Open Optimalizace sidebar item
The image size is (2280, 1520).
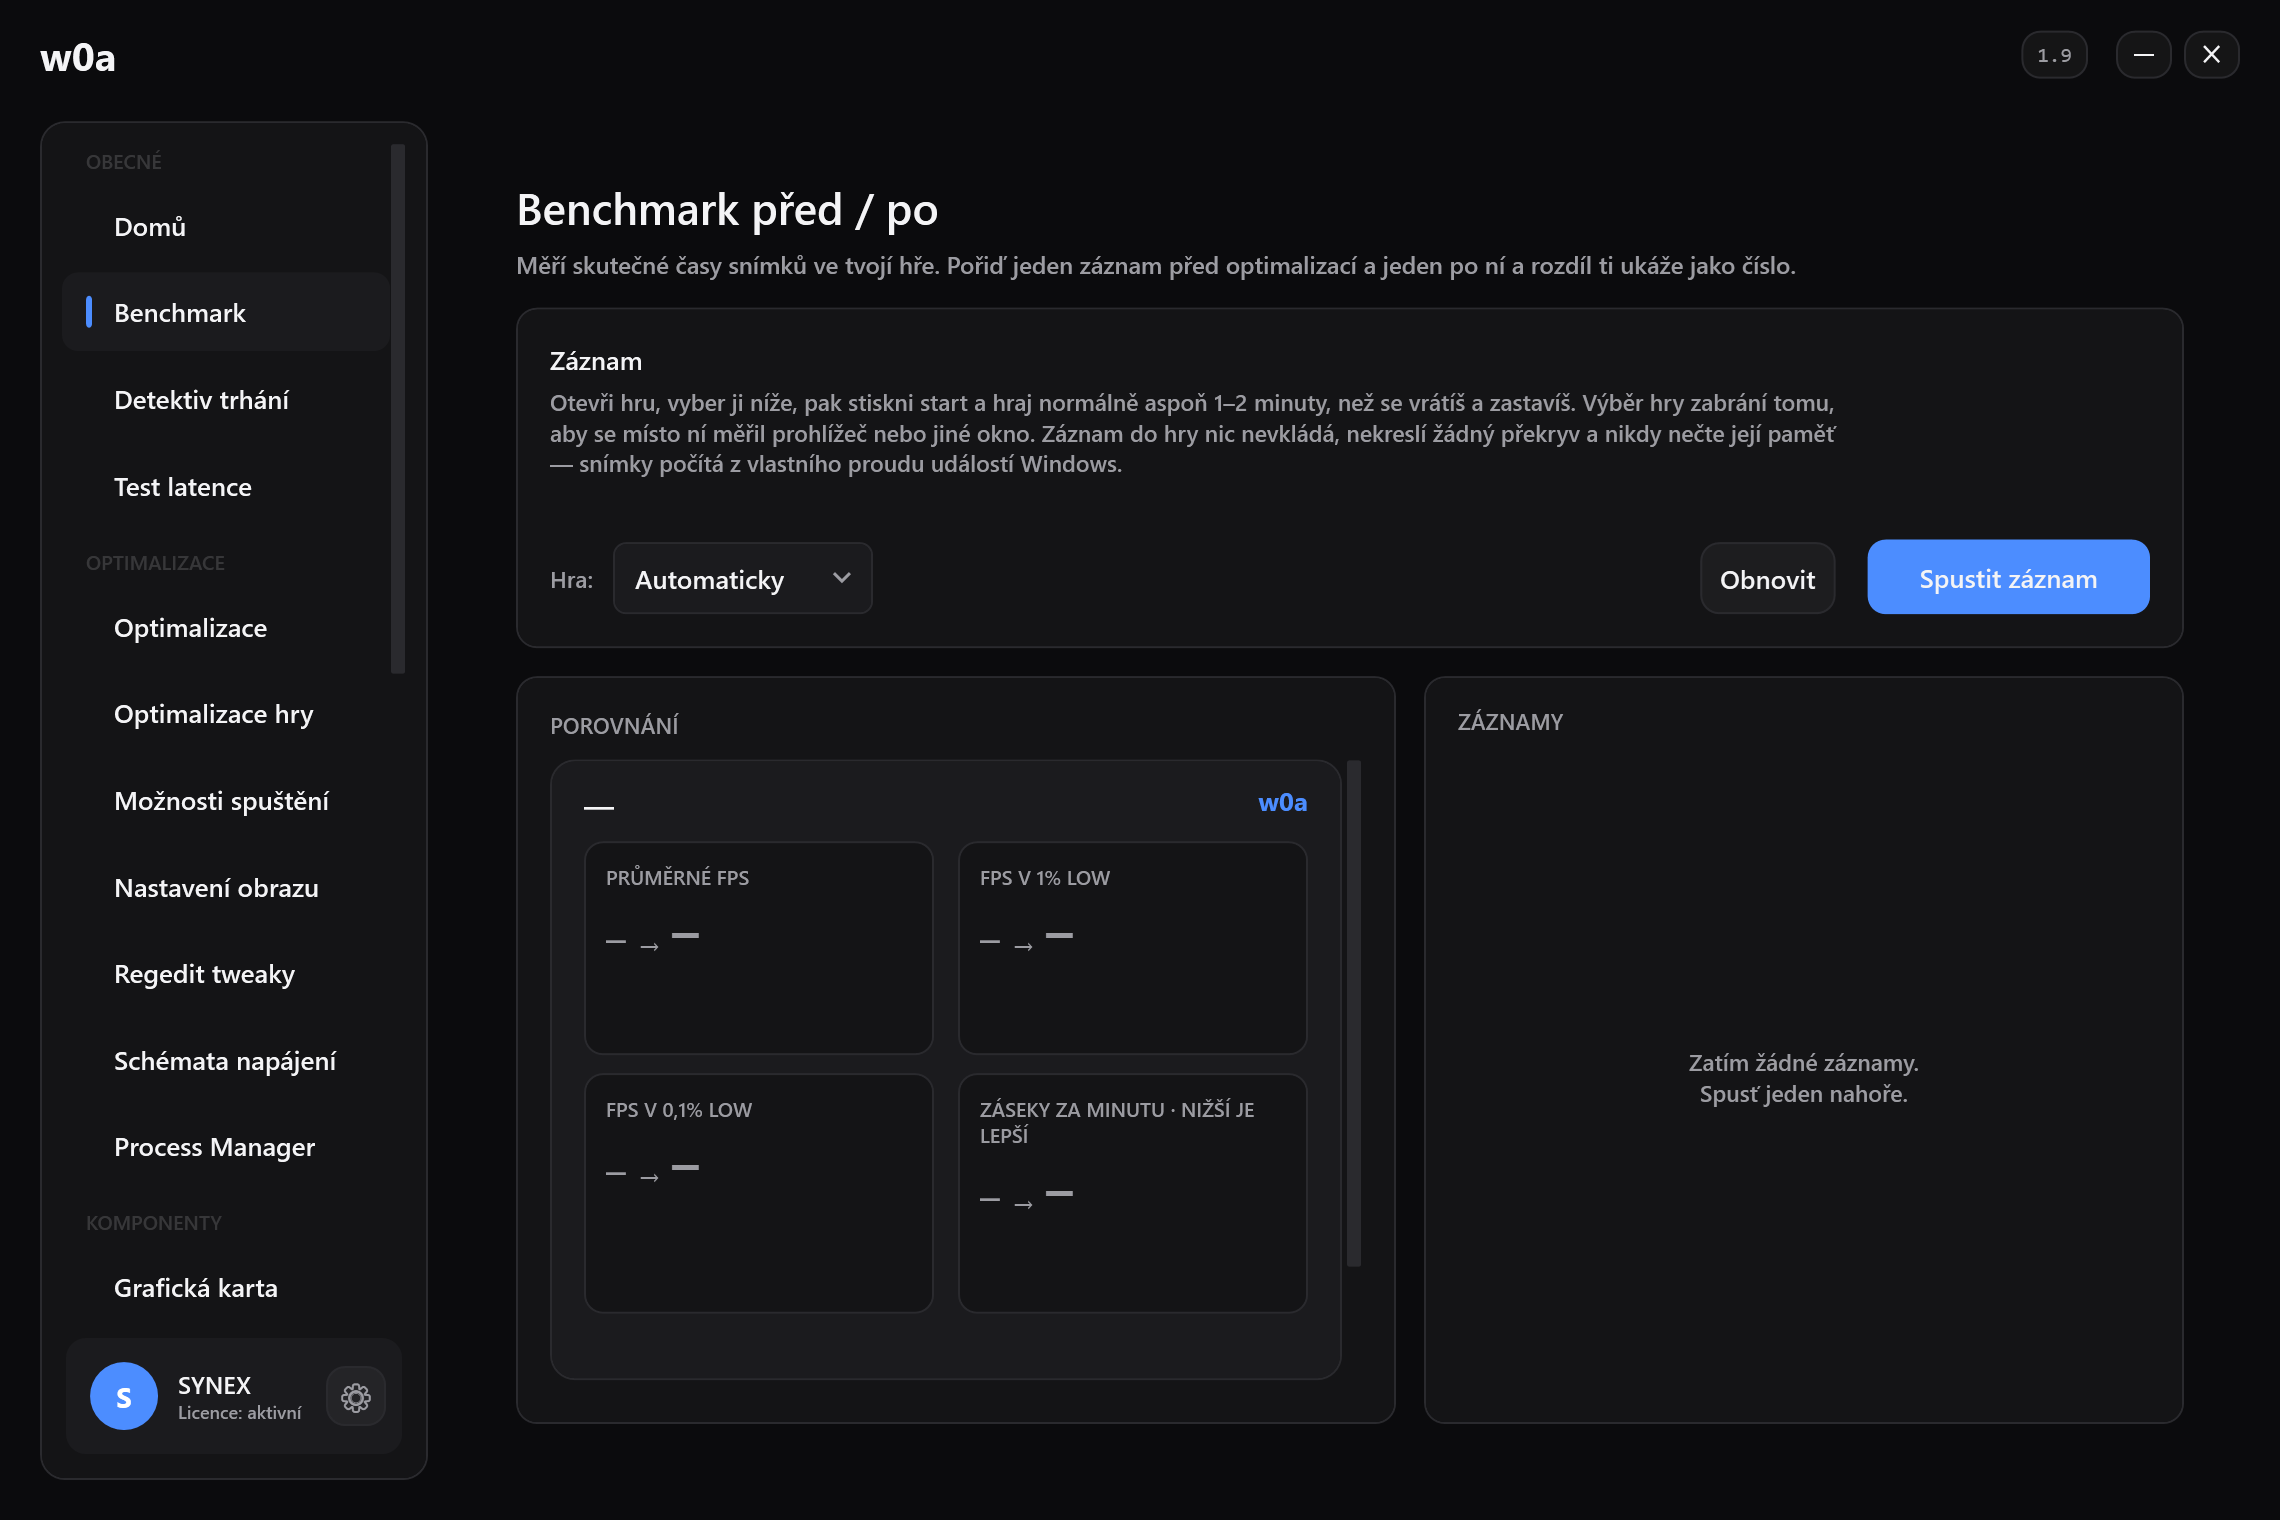[x=226, y=627]
